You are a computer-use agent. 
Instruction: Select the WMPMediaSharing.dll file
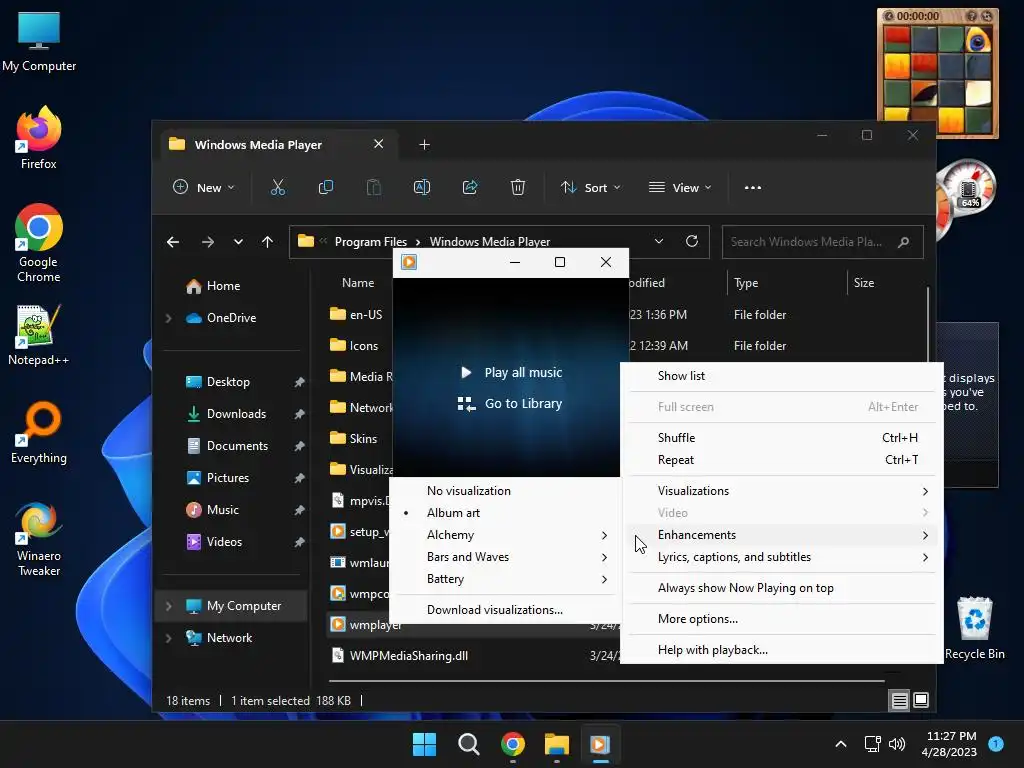(408, 656)
